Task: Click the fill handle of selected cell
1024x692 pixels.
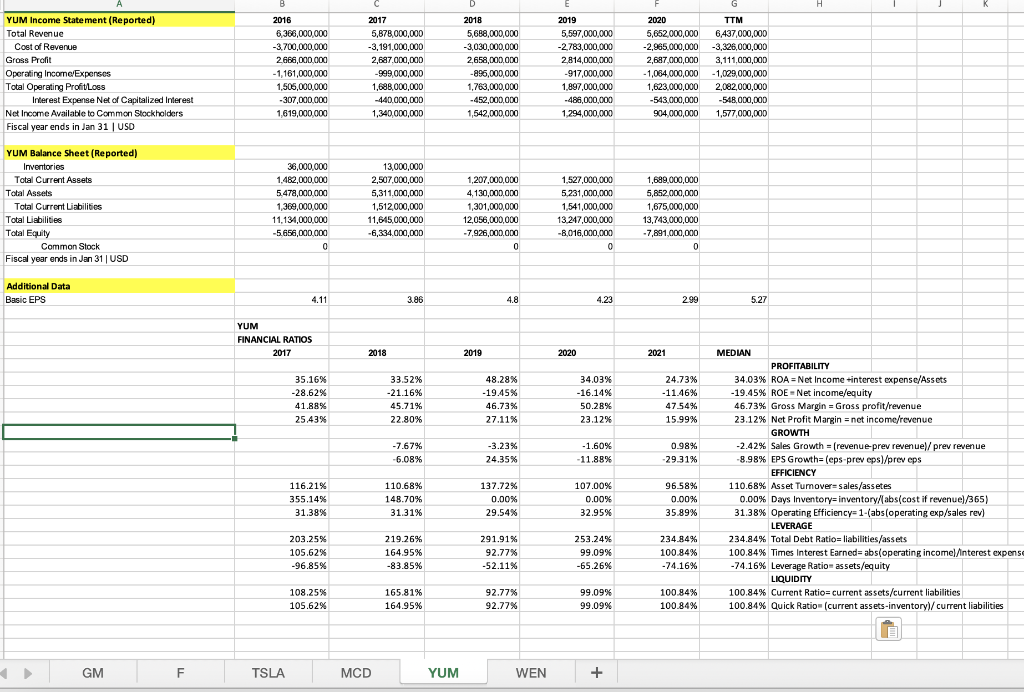Action: 234,439
